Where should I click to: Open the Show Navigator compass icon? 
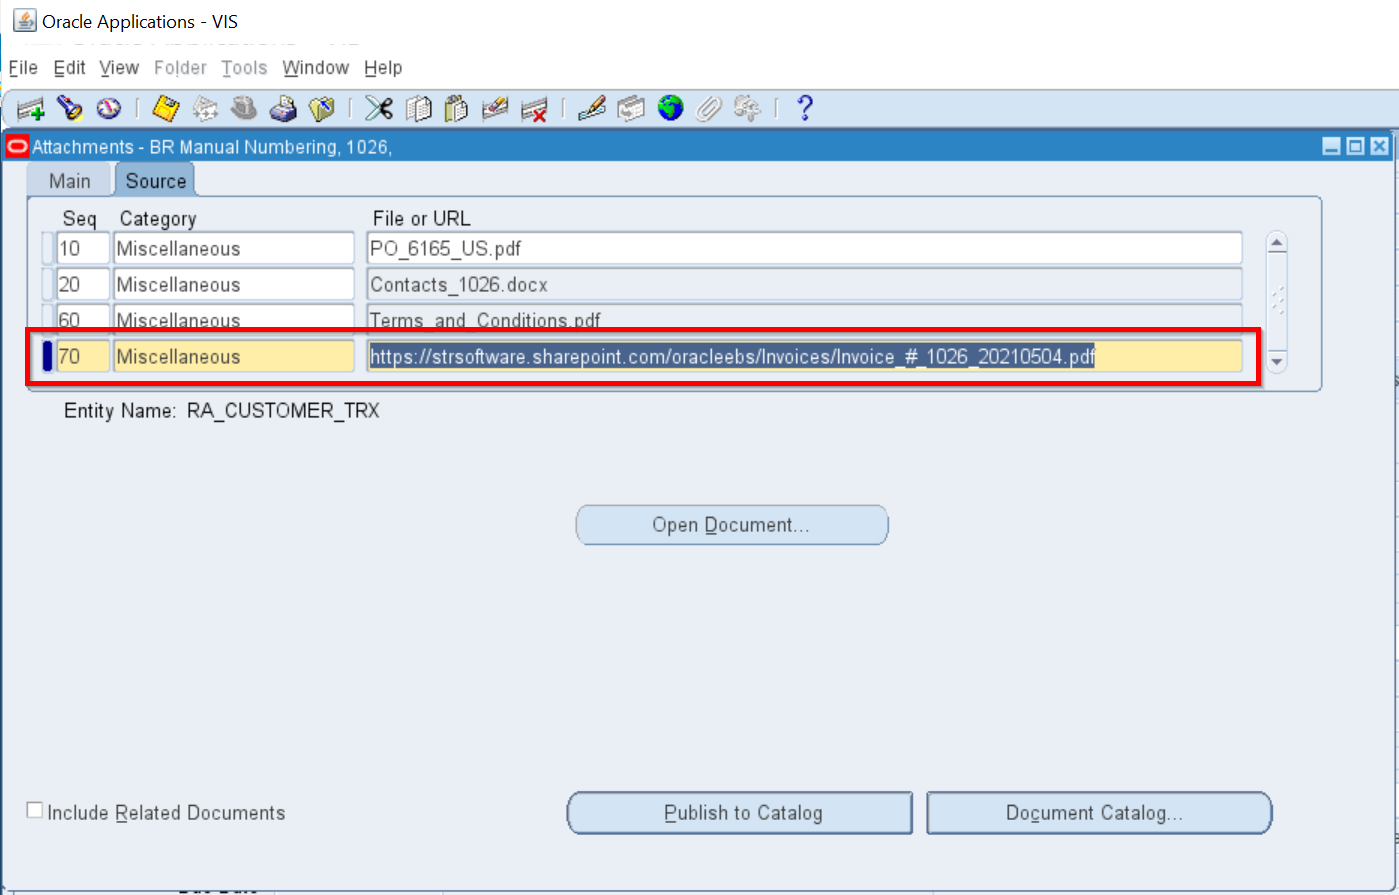[x=108, y=108]
